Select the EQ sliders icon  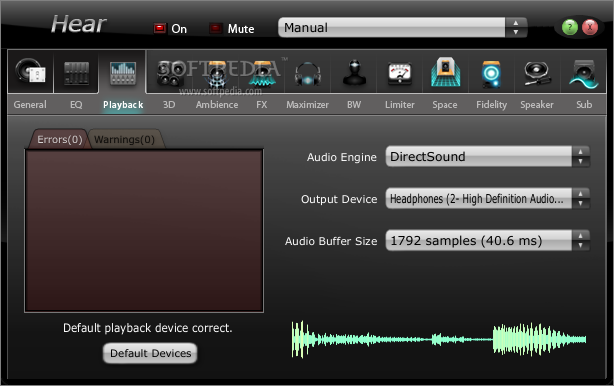point(76,73)
